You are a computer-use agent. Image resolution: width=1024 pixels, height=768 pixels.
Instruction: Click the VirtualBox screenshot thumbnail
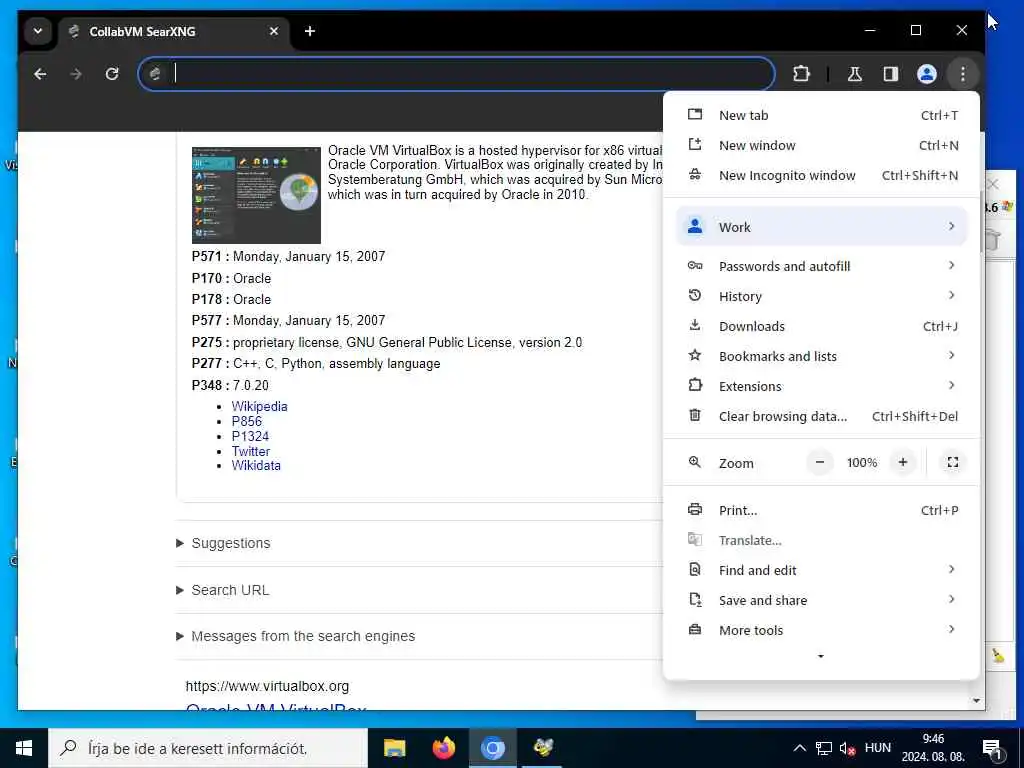click(256, 195)
